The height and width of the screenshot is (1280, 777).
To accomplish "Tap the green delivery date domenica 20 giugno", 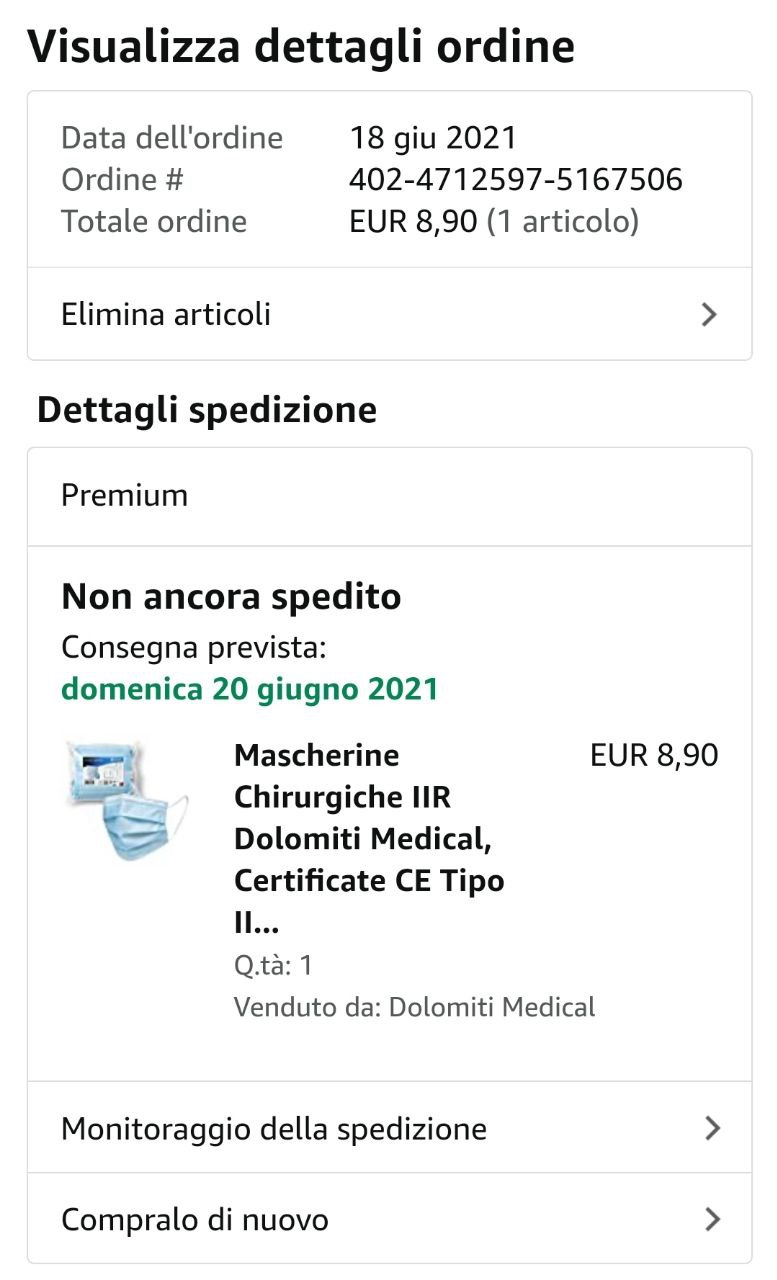I will (x=250, y=689).
